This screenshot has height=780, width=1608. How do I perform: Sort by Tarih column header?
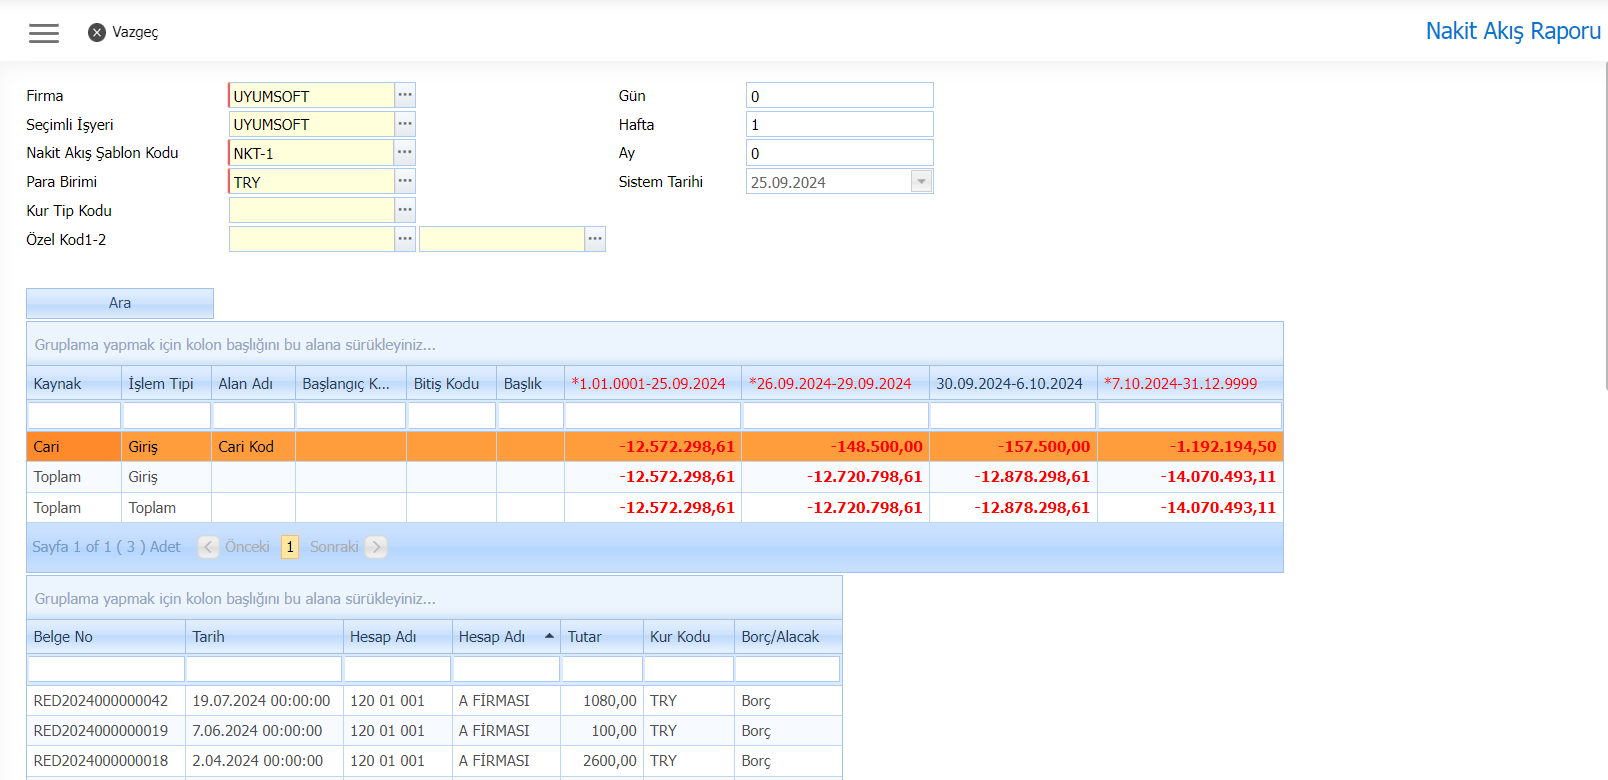pyautogui.click(x=264, y=637)
